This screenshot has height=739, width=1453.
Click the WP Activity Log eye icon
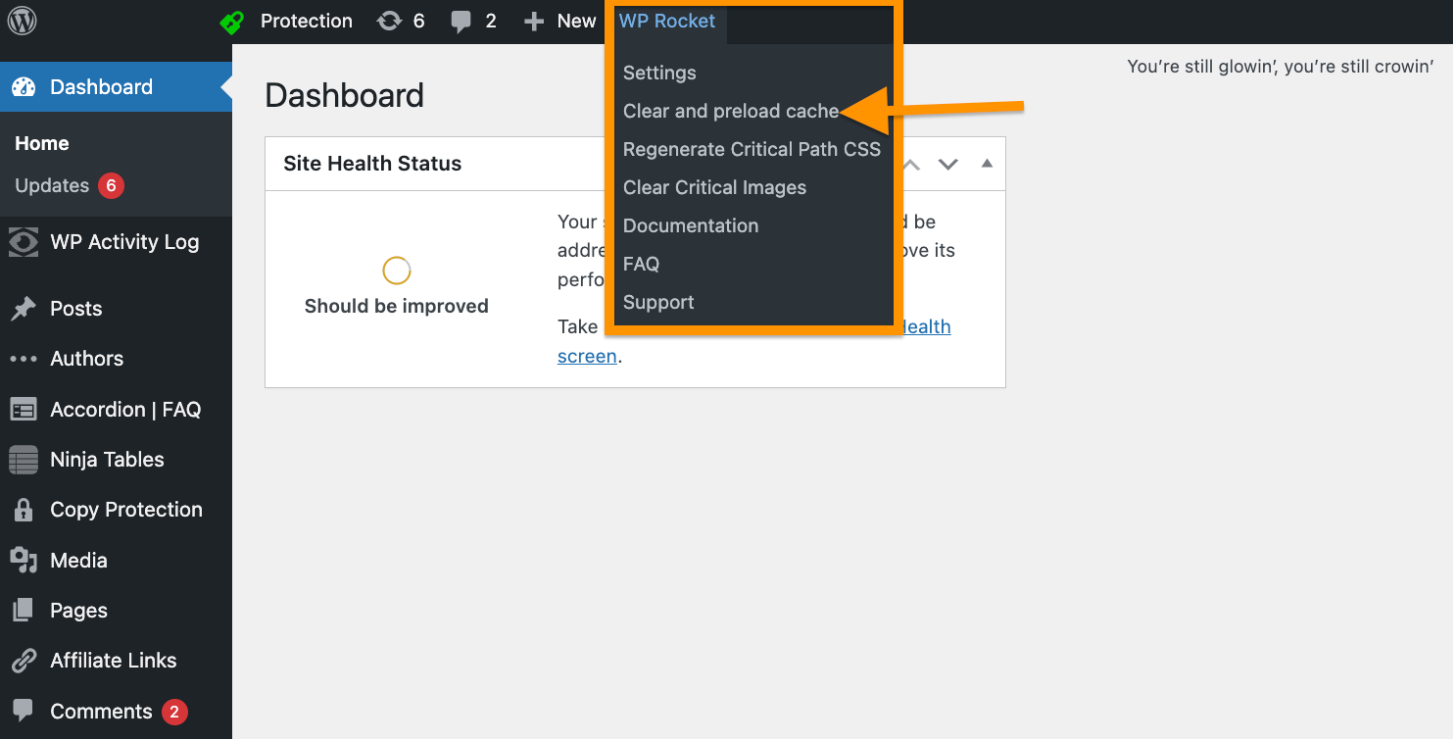tap(23, 242)
